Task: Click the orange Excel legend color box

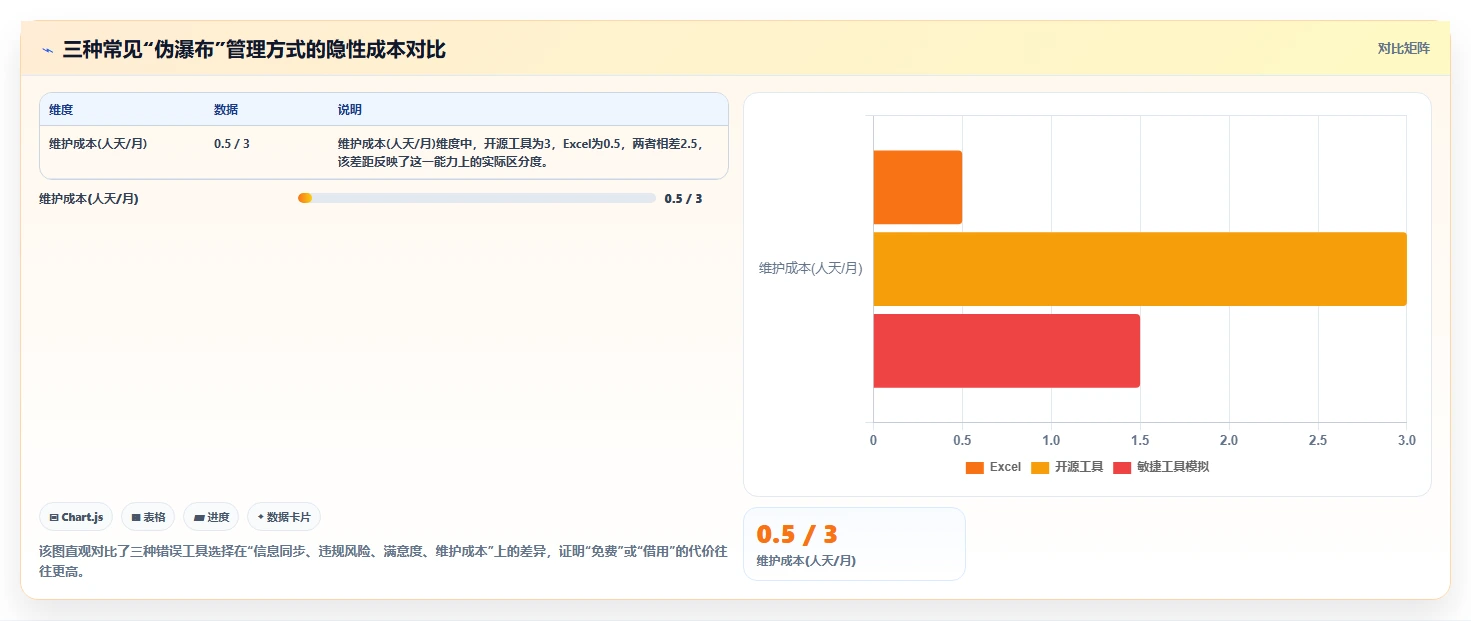Action: (x=975, y=467)
